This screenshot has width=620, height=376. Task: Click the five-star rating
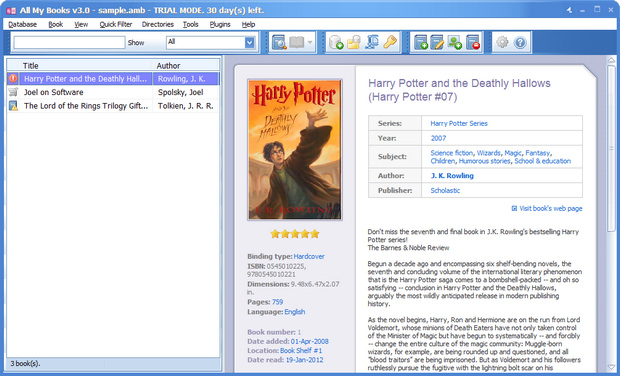pyautogui.click(x=295, y=234)
